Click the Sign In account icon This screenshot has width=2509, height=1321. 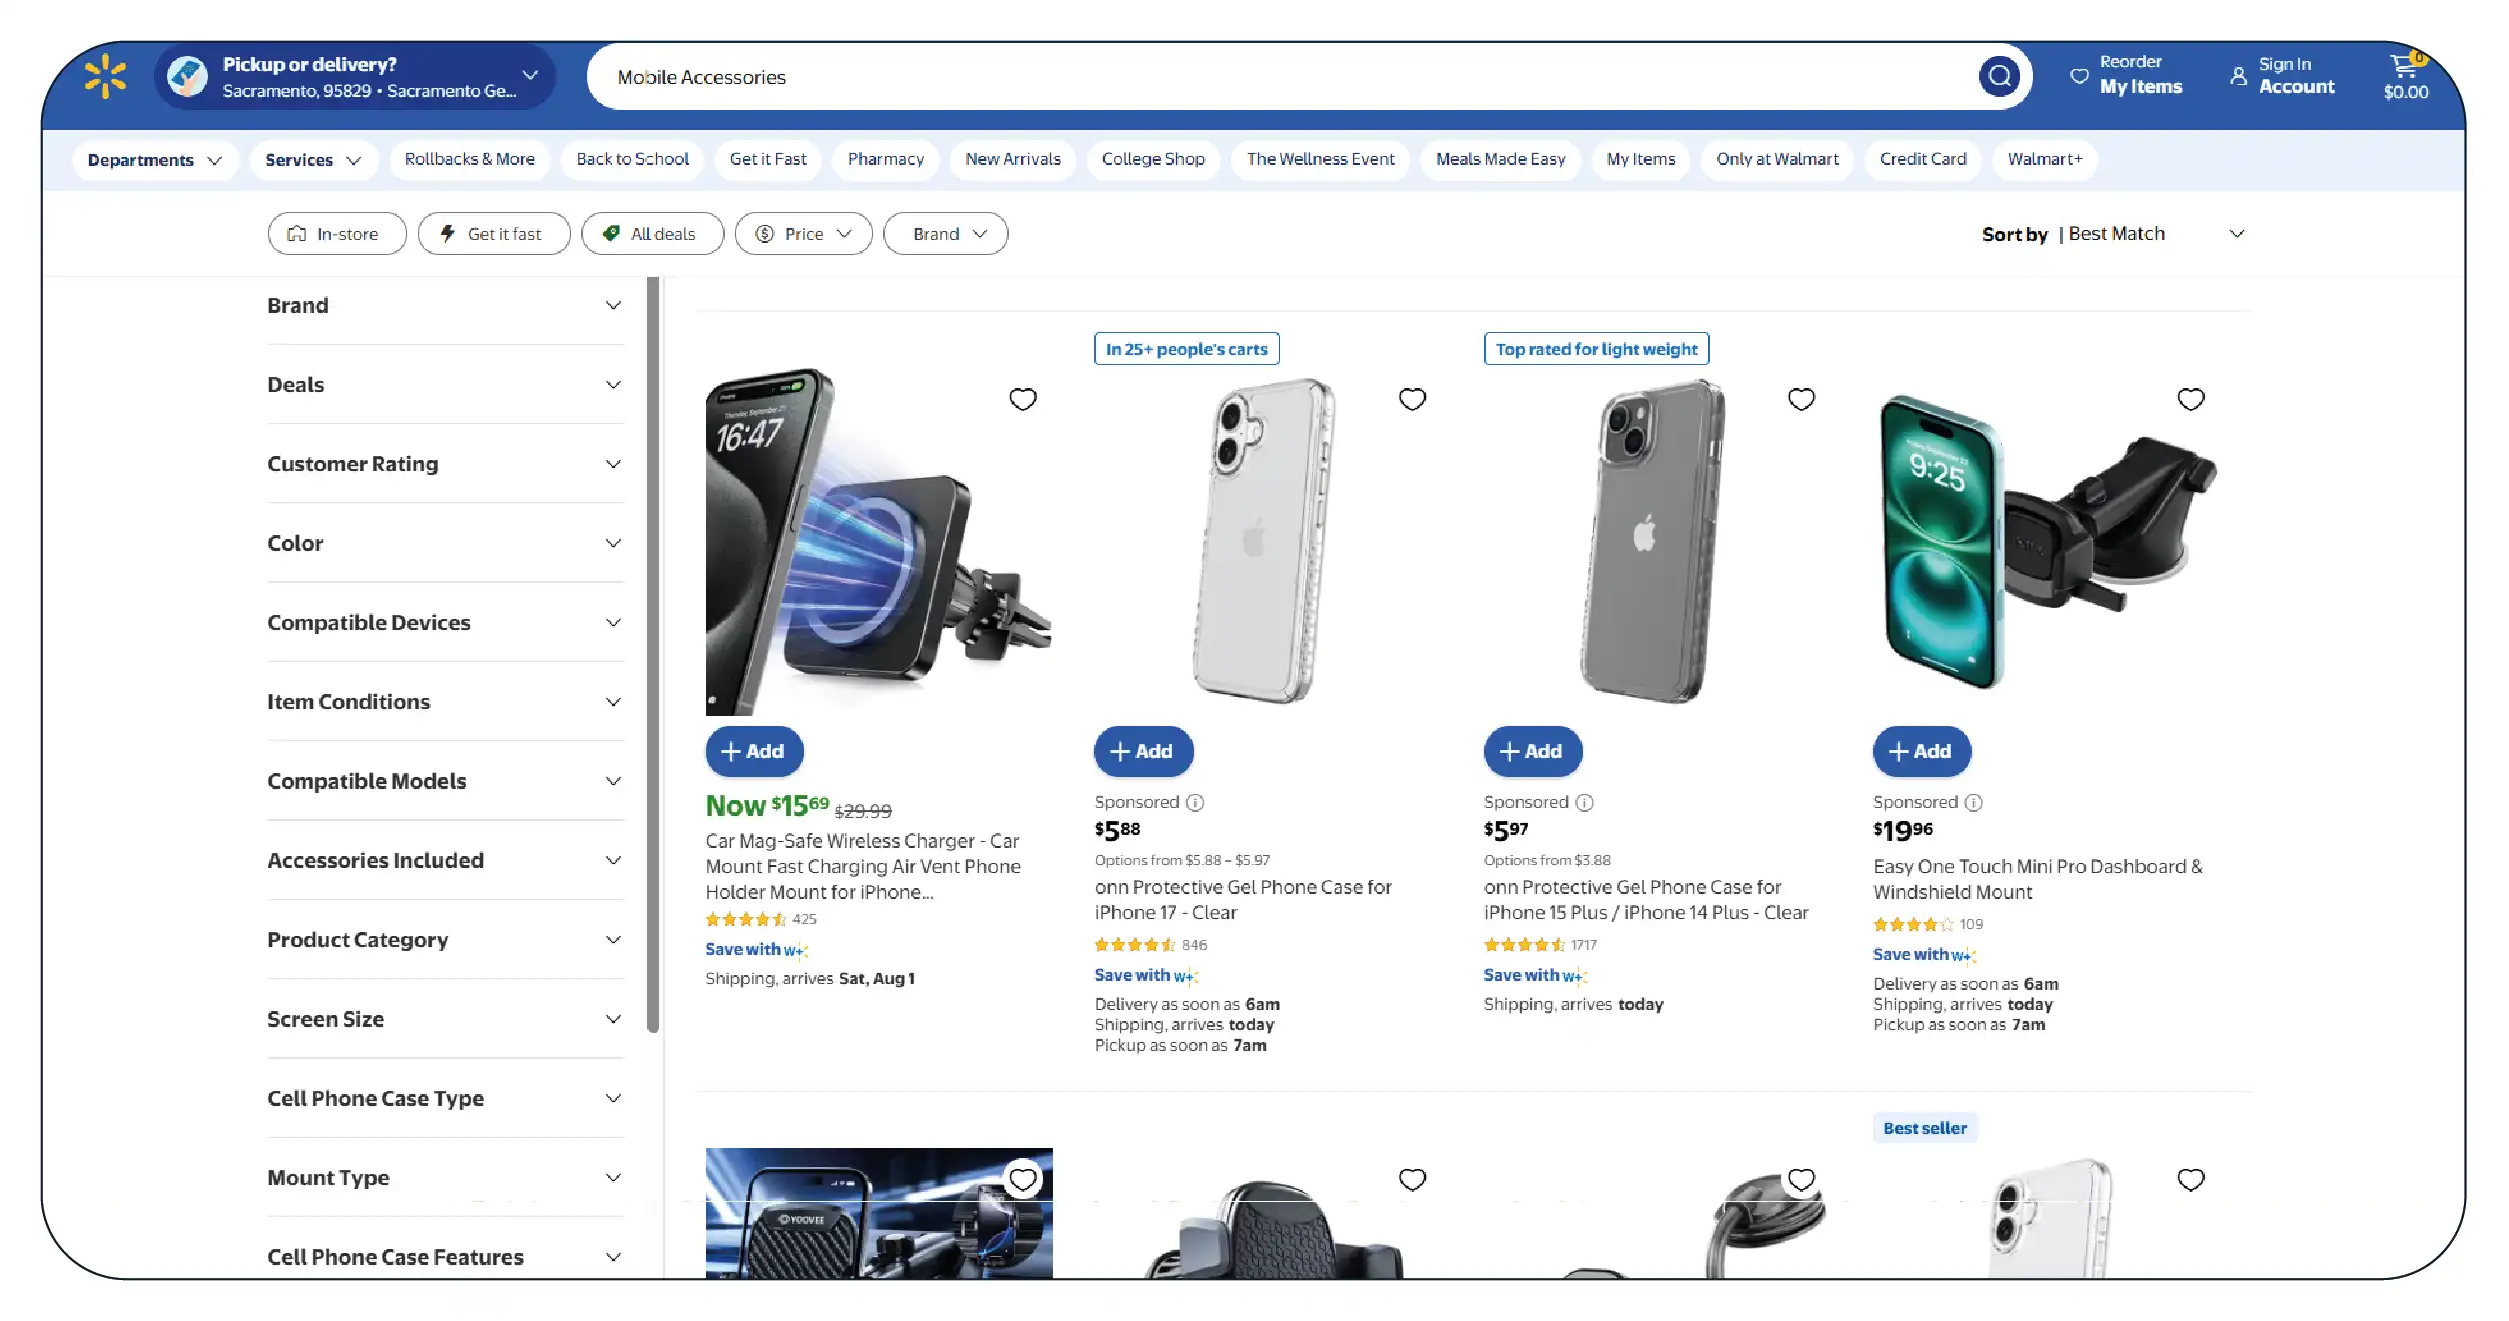(x=2238, y=76)
